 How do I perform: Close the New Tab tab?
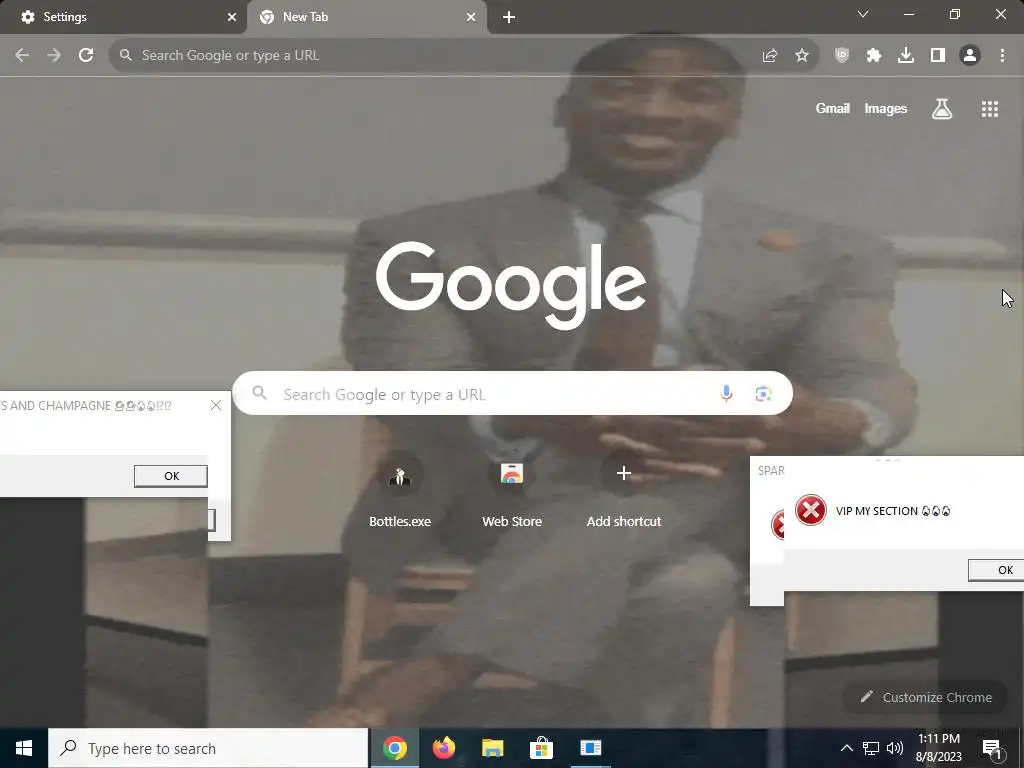click(x=471, y=17)
